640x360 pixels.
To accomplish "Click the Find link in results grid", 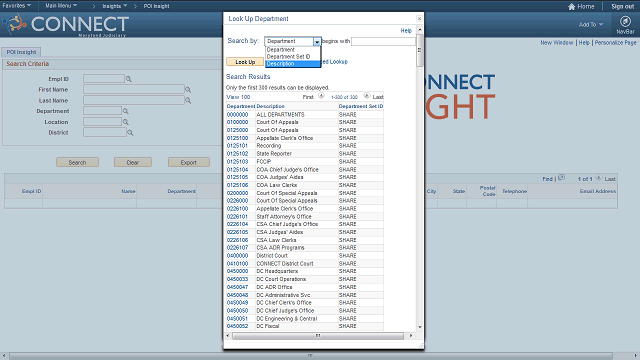I will click(547, 179).
